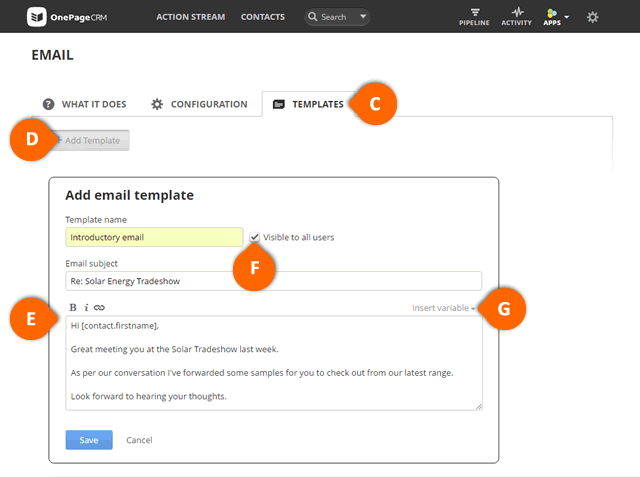Open the Insert variable dropdown

(x=443, y=308)
